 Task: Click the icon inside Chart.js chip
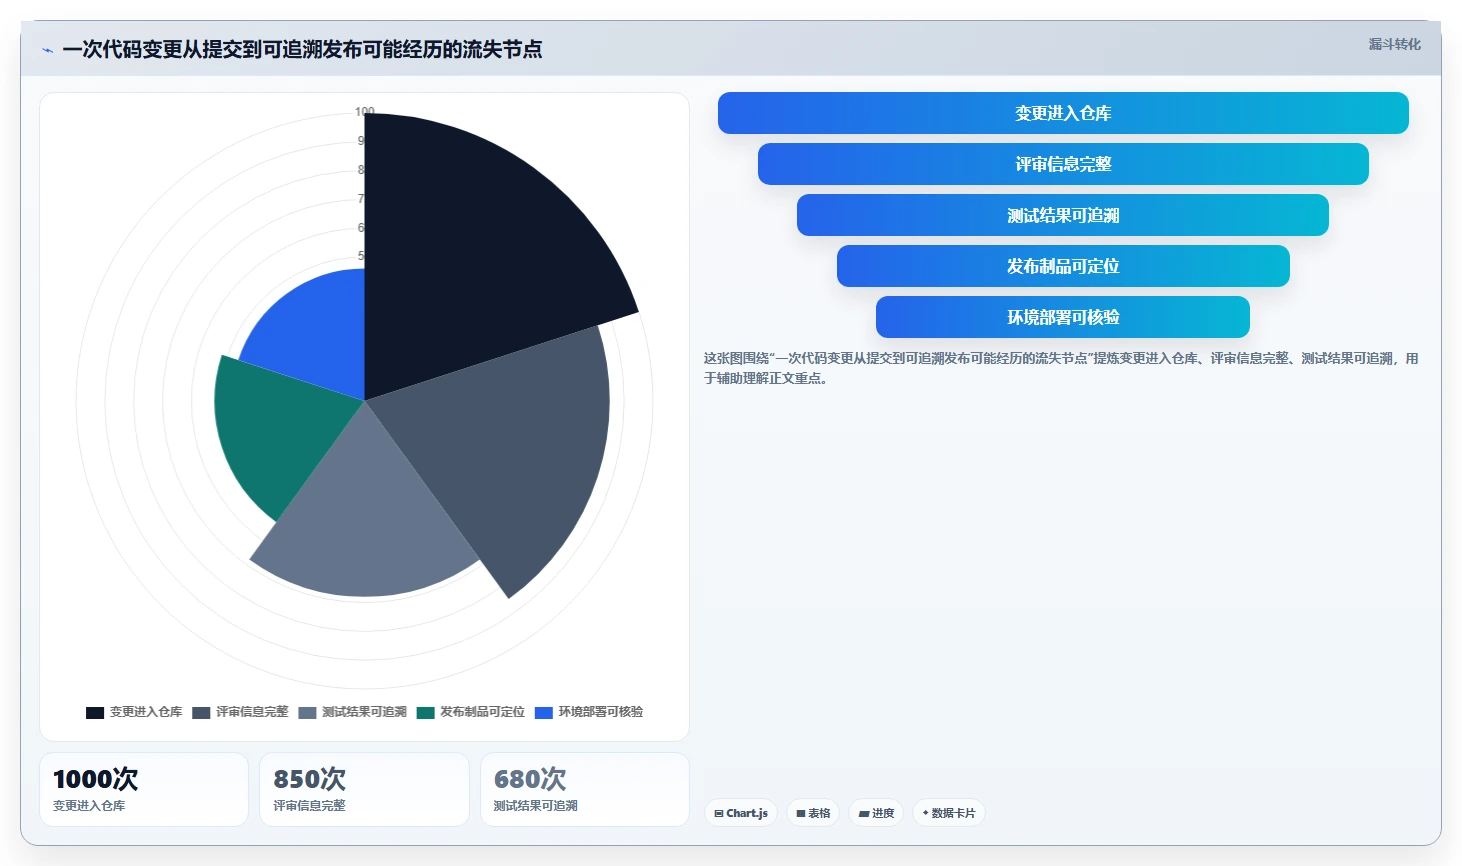[719, 814]
